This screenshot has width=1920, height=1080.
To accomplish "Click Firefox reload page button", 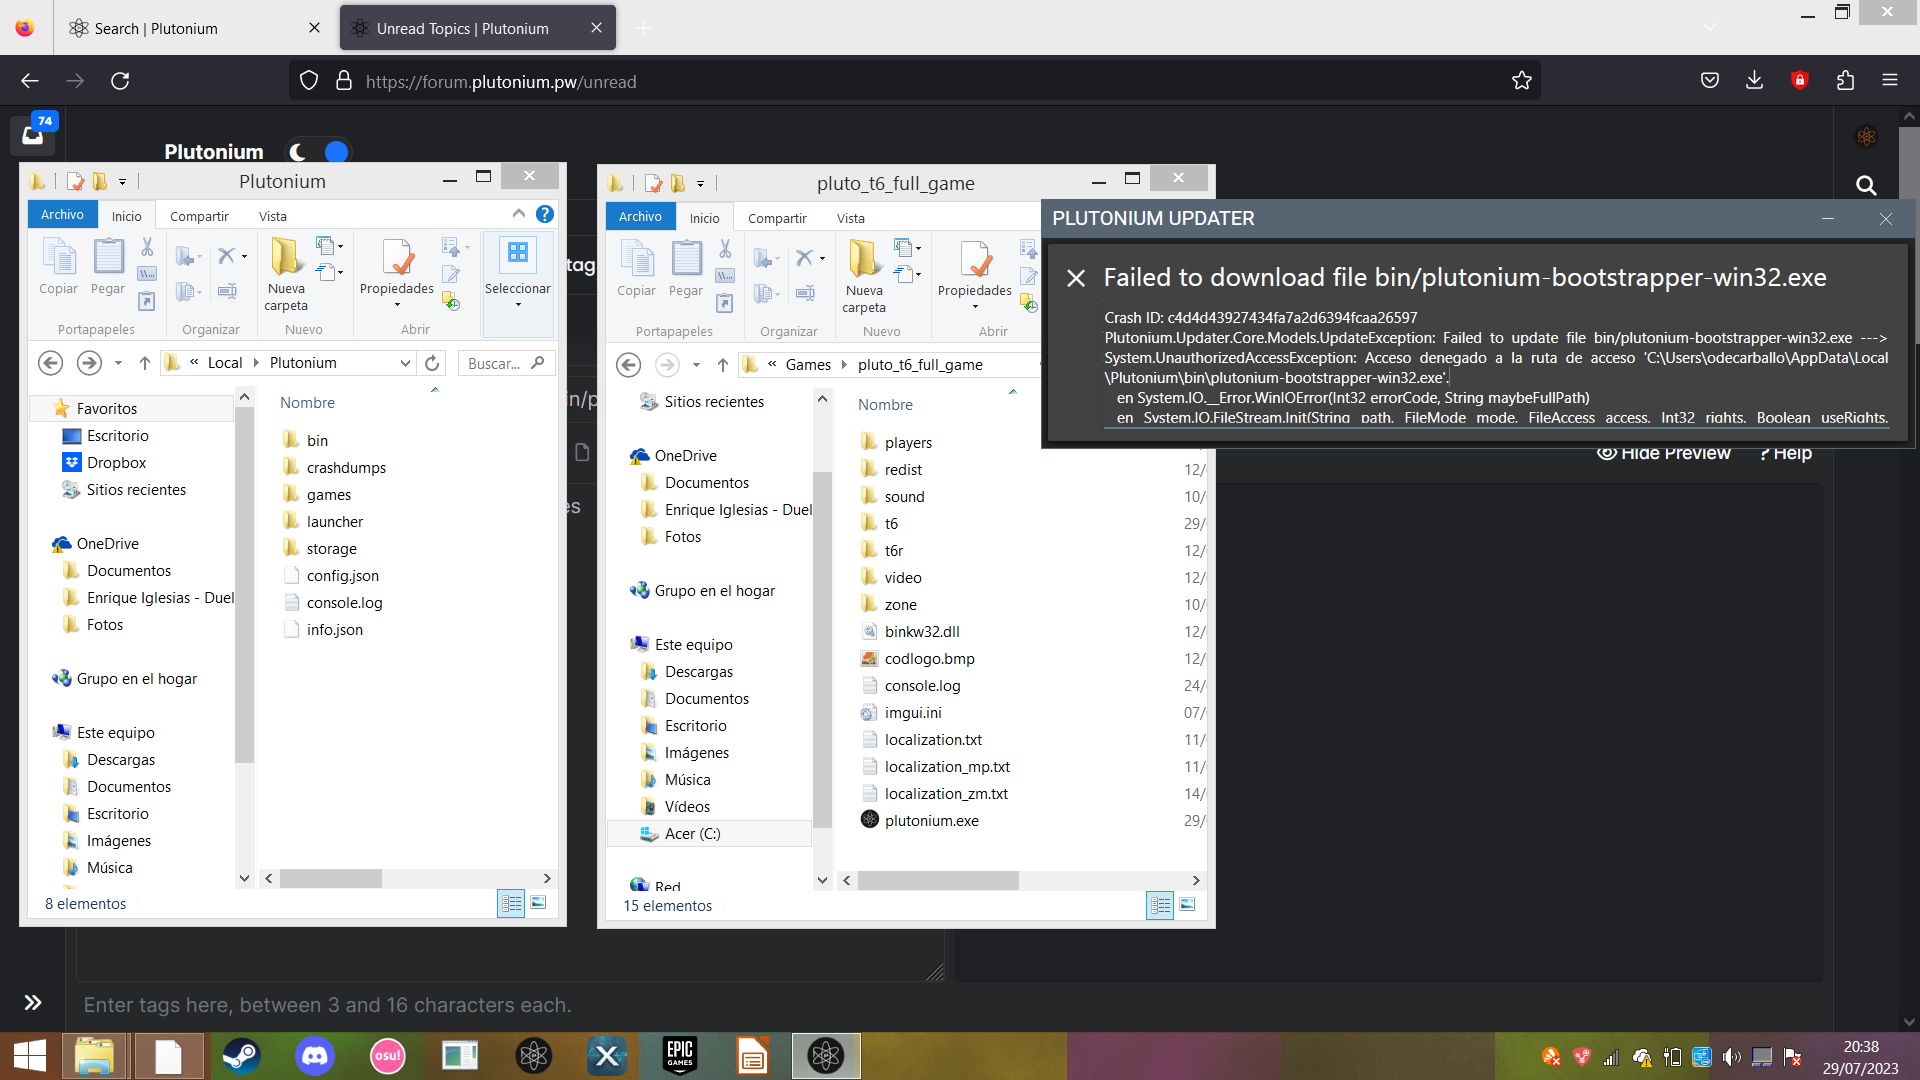I will pos(120,81).
